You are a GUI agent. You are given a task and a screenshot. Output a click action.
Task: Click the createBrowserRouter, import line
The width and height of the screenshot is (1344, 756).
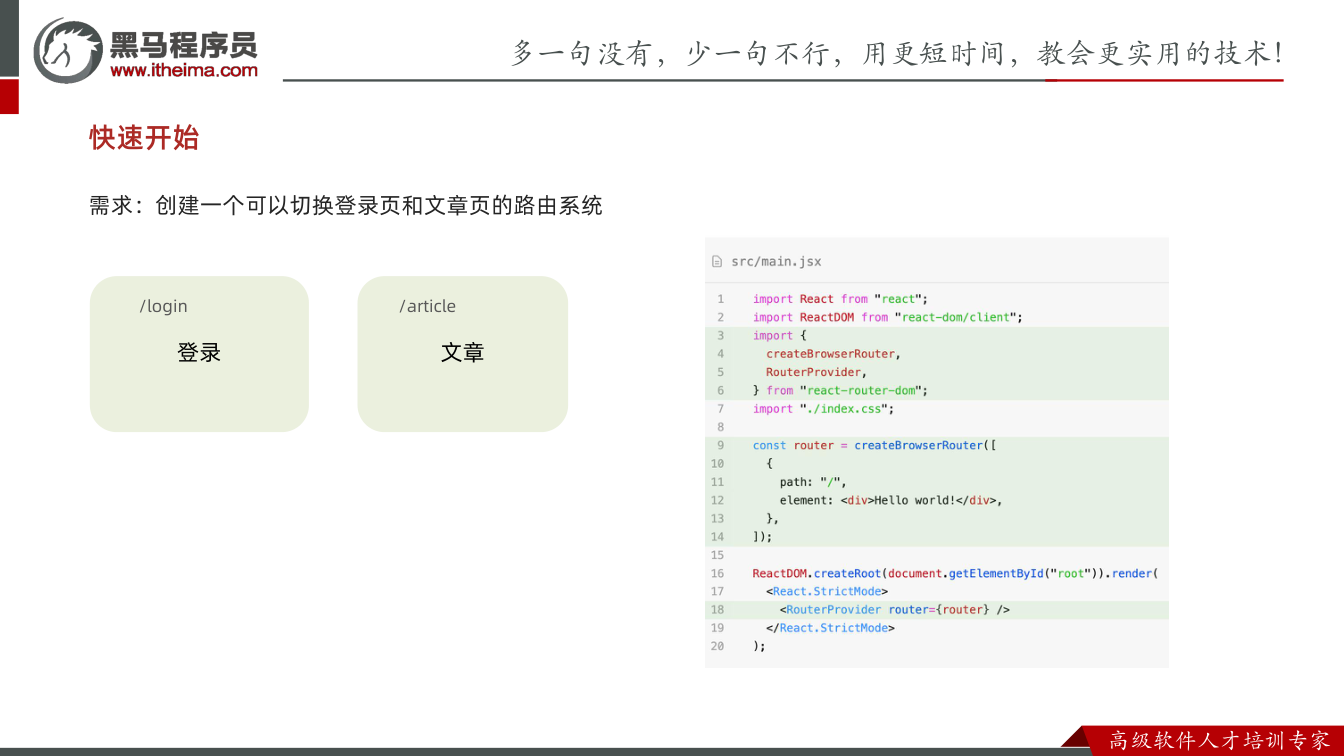[x=833, y=354]
